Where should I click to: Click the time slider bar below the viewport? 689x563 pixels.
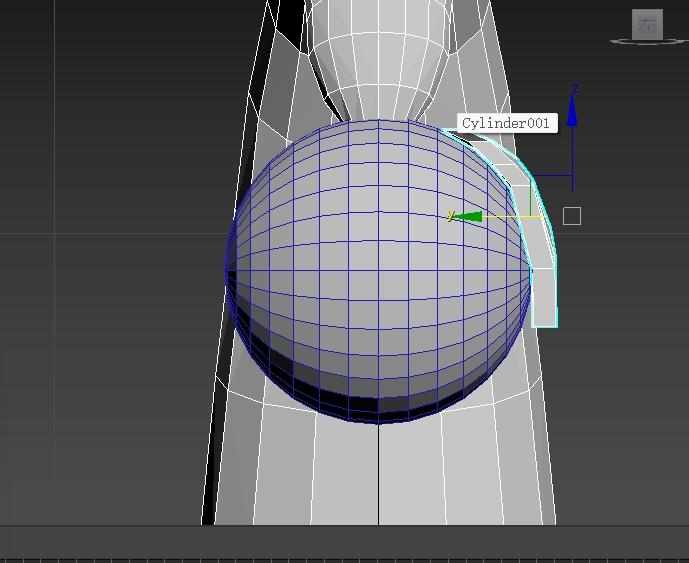coord(344,541)
